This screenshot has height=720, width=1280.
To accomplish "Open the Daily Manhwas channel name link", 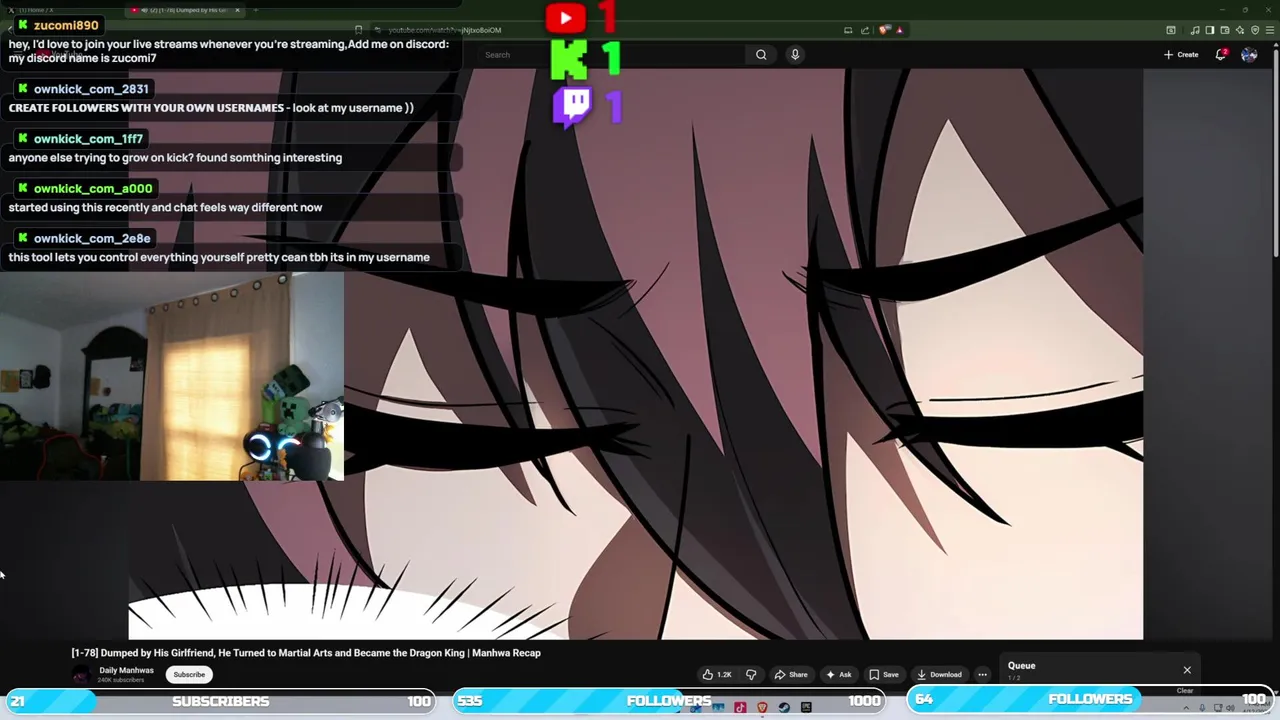I will tap(126, 670).
